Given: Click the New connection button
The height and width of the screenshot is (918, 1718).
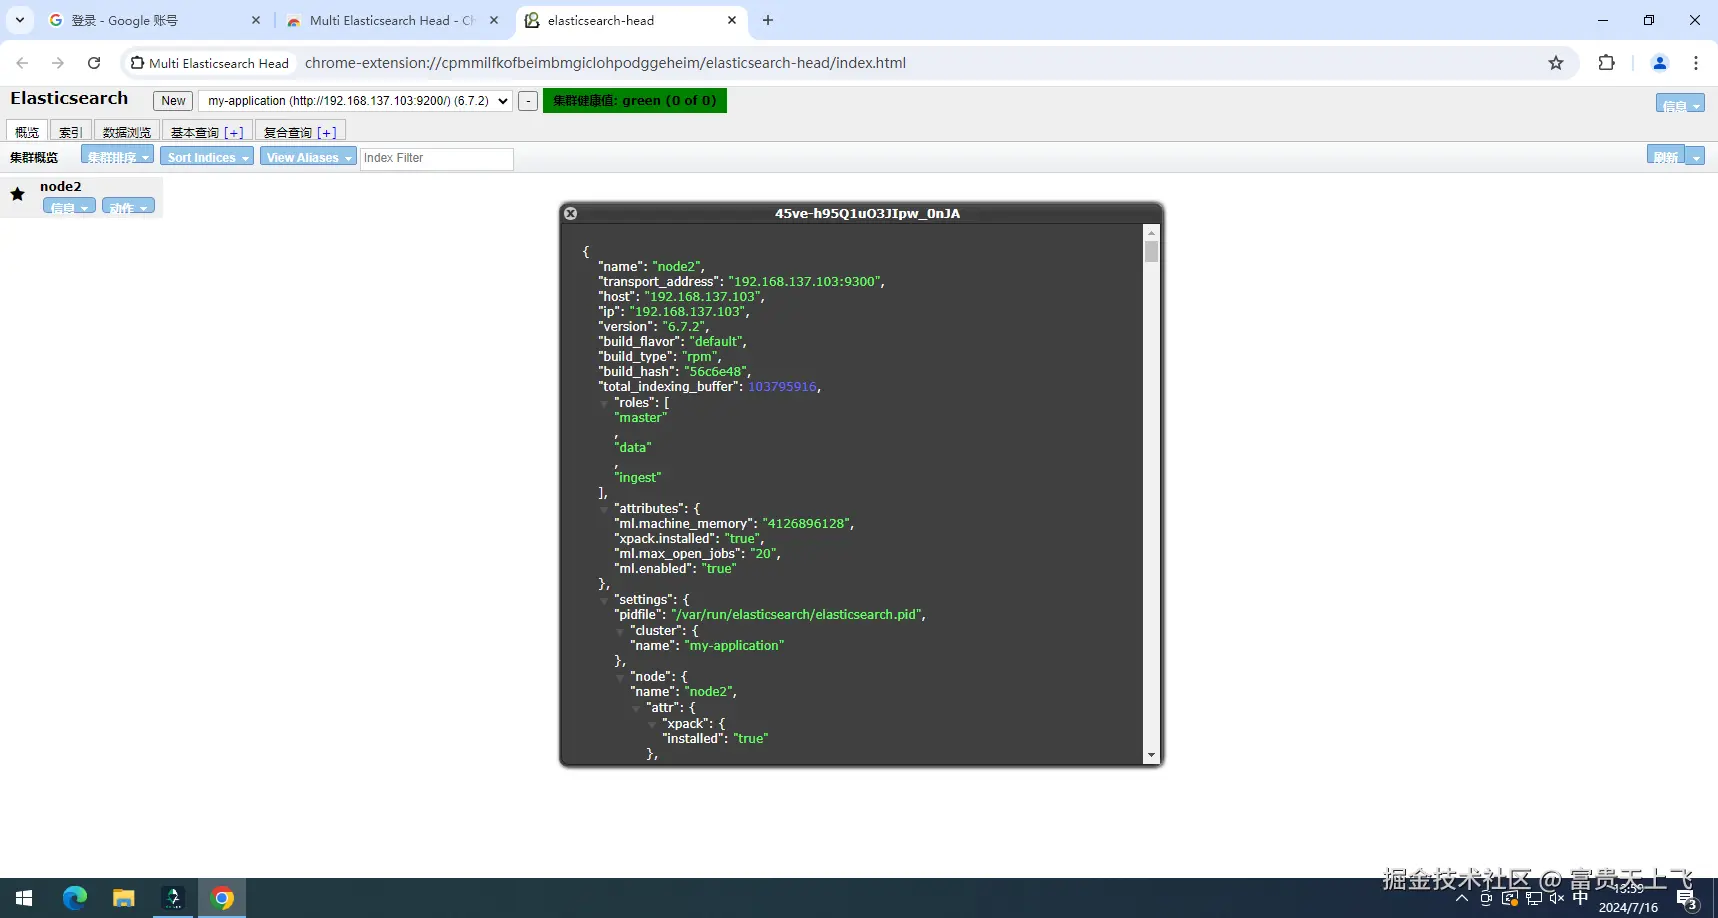Looking at the screenshot, I should tap(173, 101).
